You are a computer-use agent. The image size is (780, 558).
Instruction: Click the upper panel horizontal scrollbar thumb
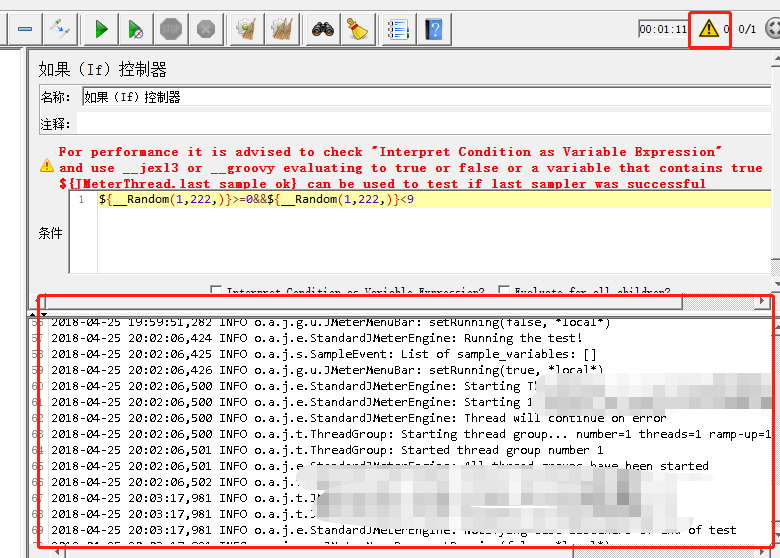coord(364,302)
